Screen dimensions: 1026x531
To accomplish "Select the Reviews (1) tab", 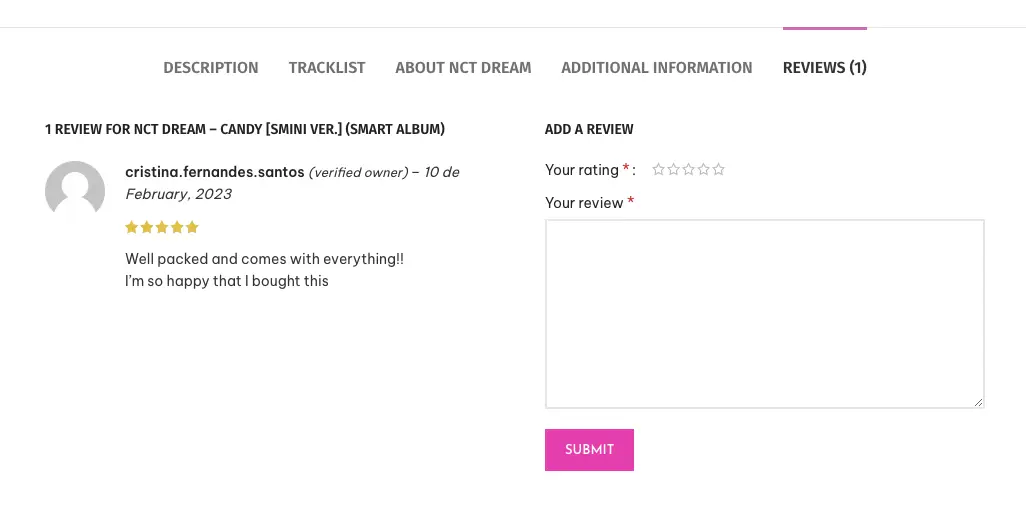I will 824,68.
